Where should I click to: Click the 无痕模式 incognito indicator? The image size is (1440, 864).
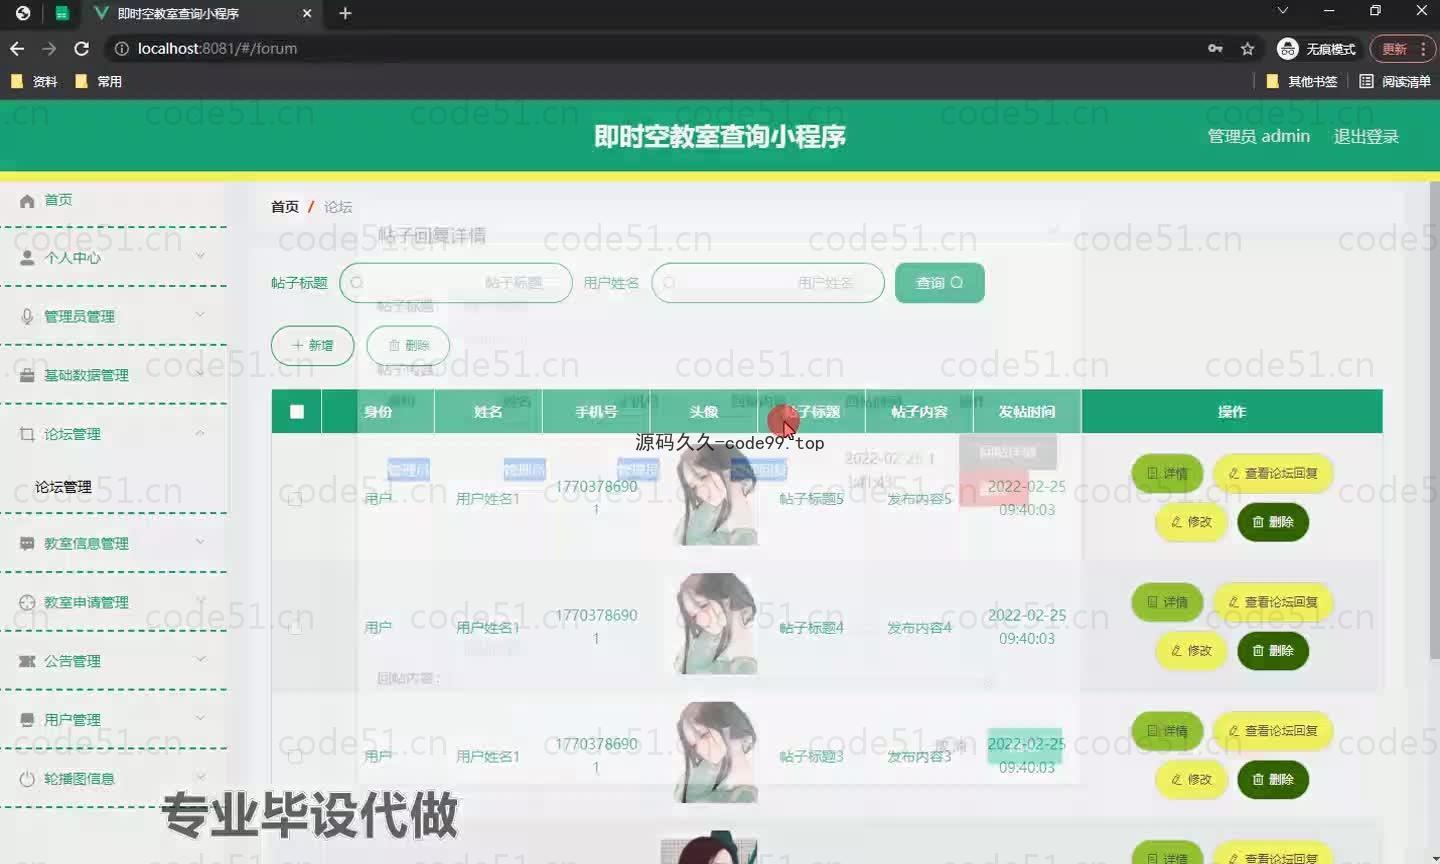pyautogui.click(x=1317, y=48)
